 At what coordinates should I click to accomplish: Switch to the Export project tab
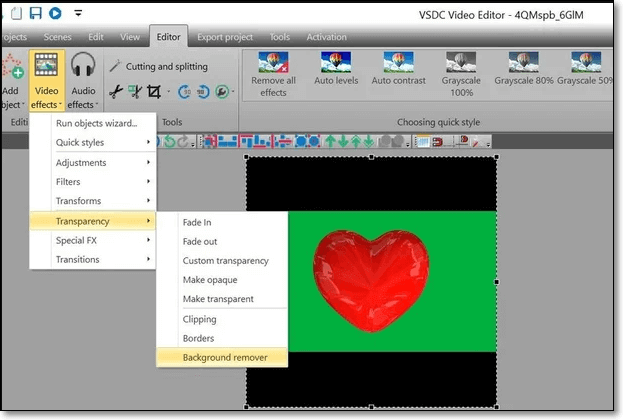pyautogui.click(x=223, y=37)
